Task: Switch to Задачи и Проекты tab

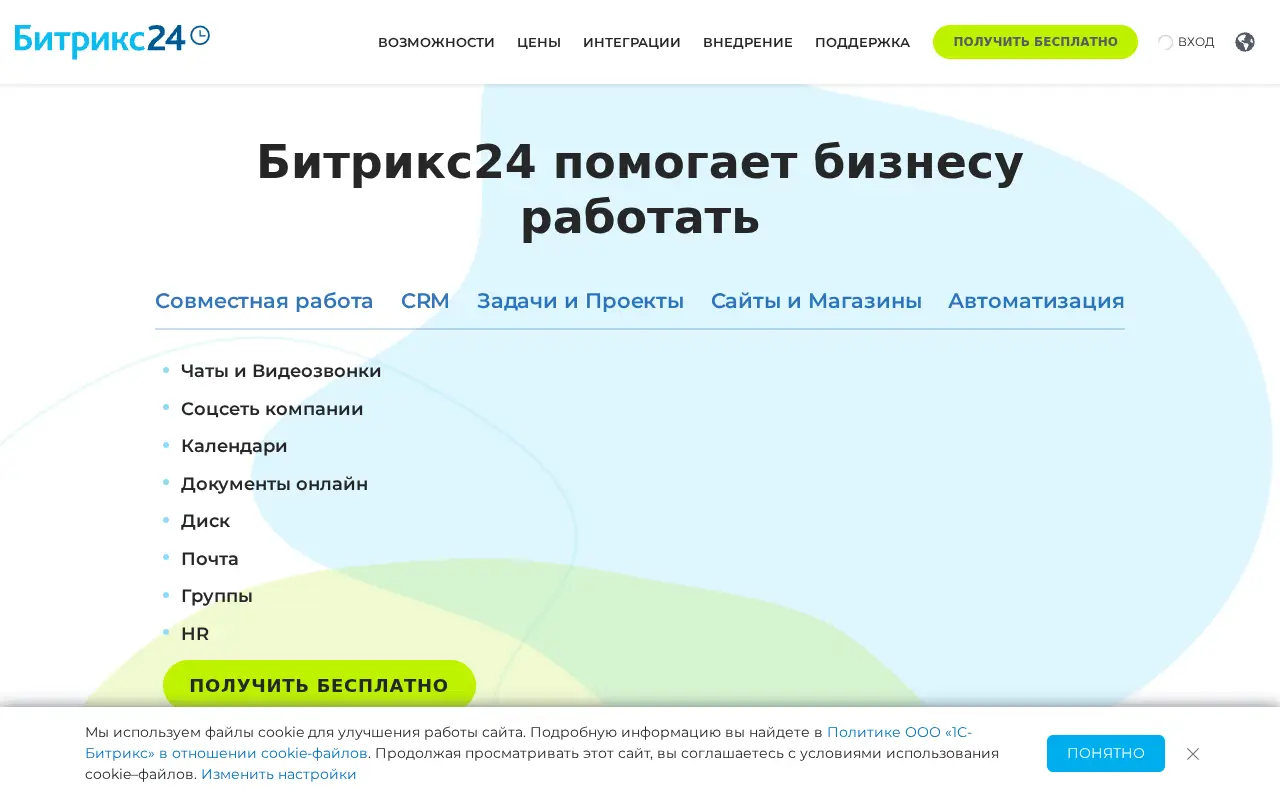Action: [x=580, y=301]
